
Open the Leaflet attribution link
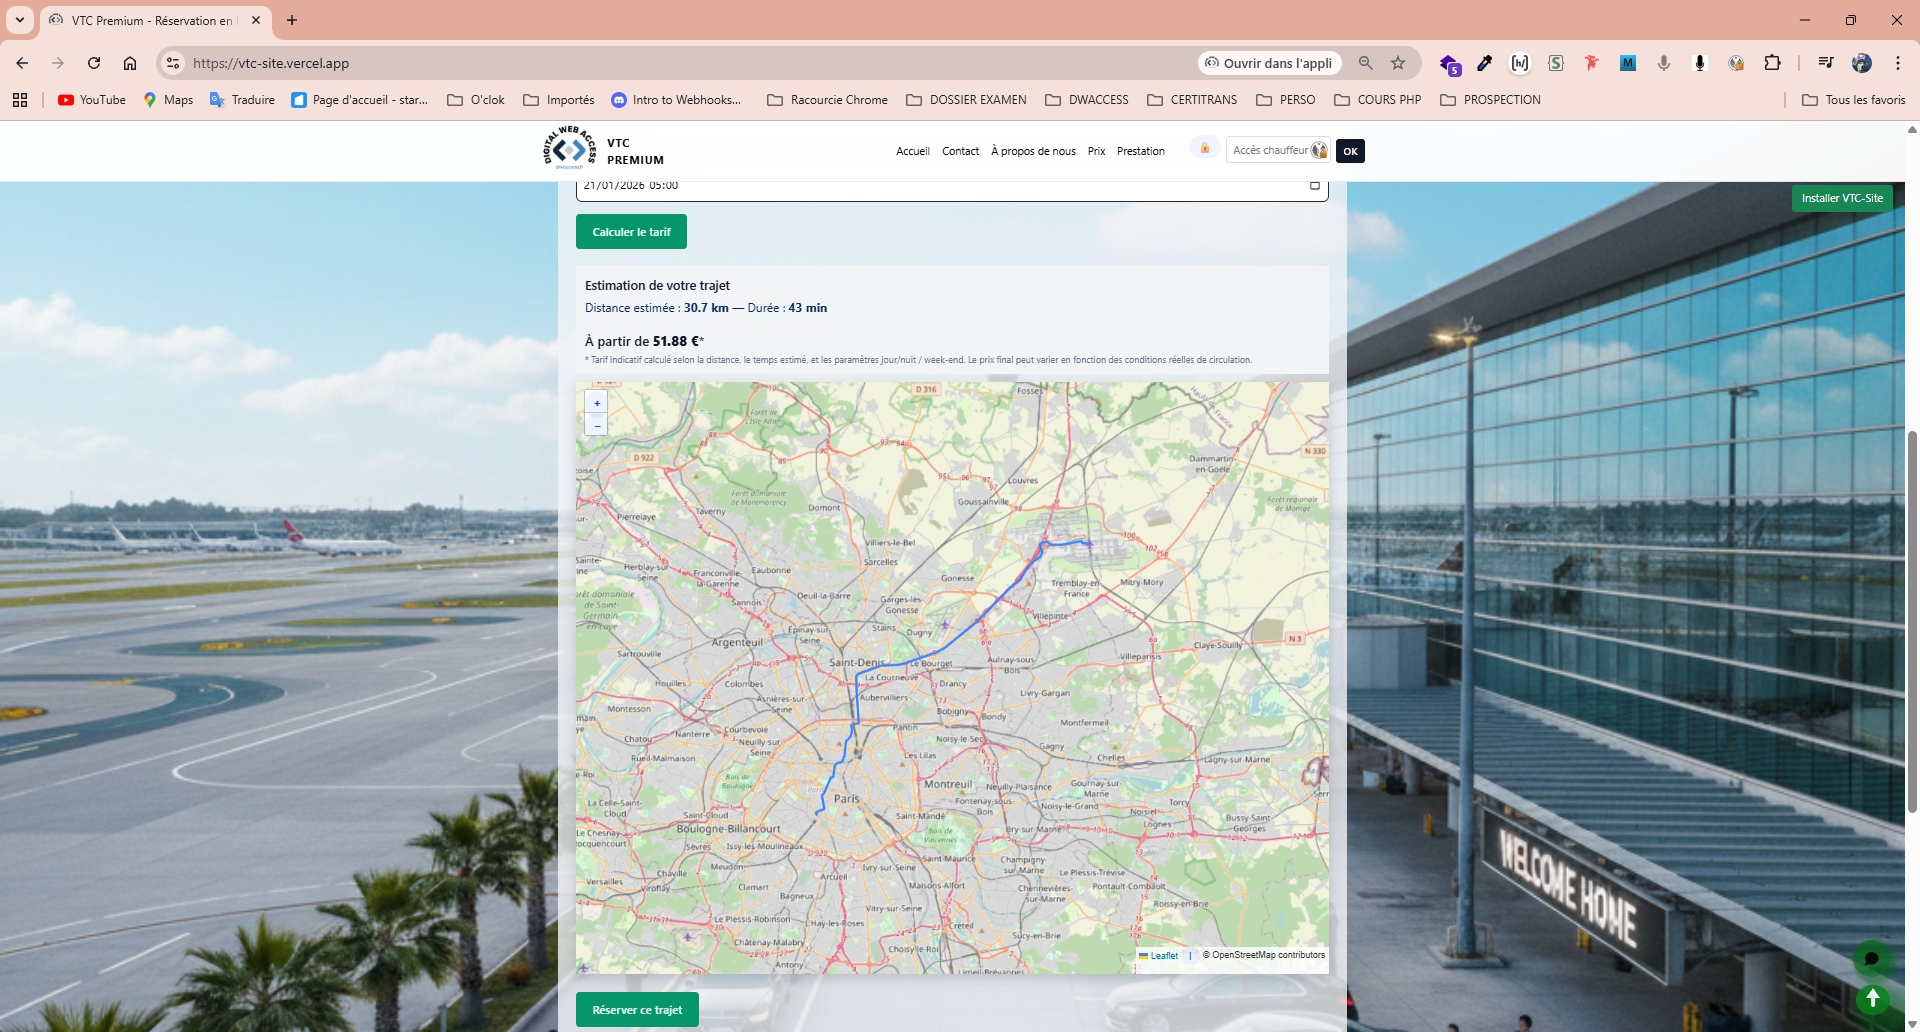tap(1162, 955)
